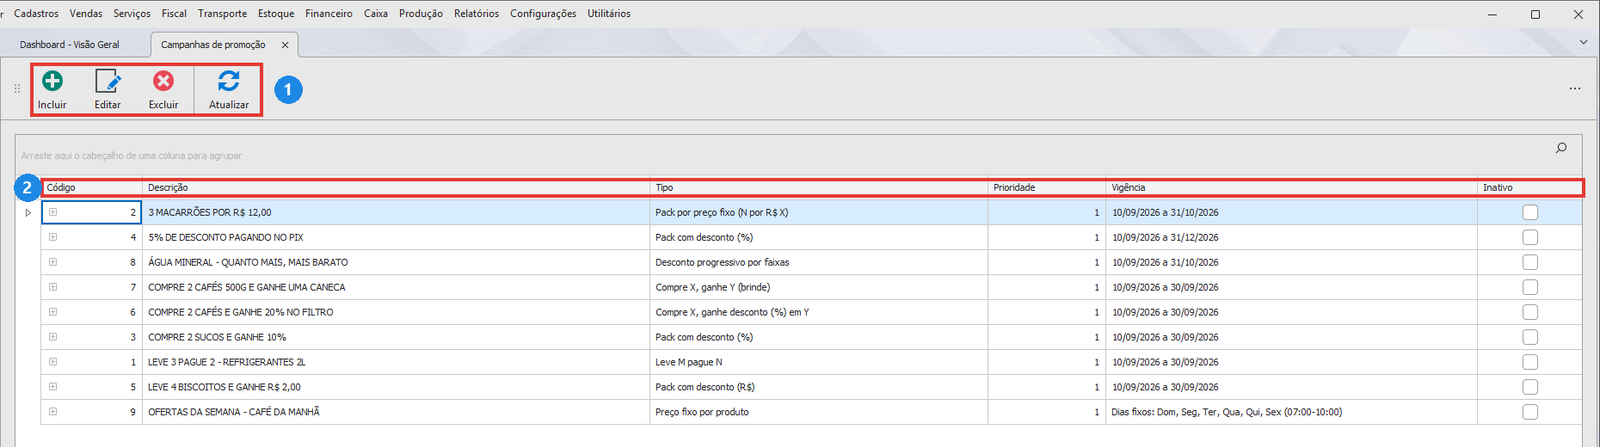Screen dimensions: 1600x447
Task: Open the Relatórios menu
Action: coord(476,14)
